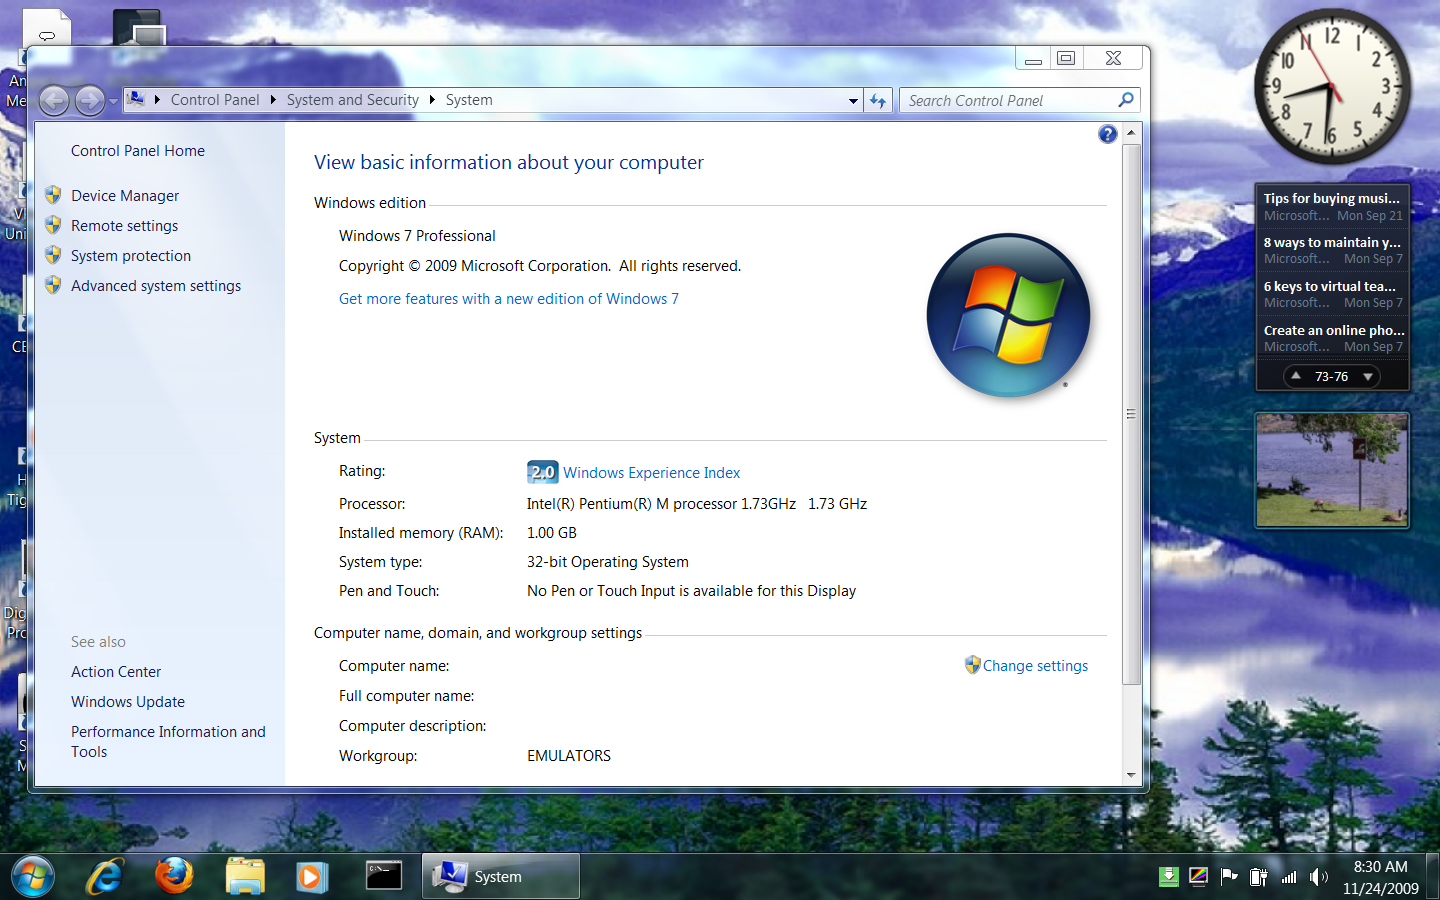Click the vertical scrollbar thumb

pos(1131,414)
